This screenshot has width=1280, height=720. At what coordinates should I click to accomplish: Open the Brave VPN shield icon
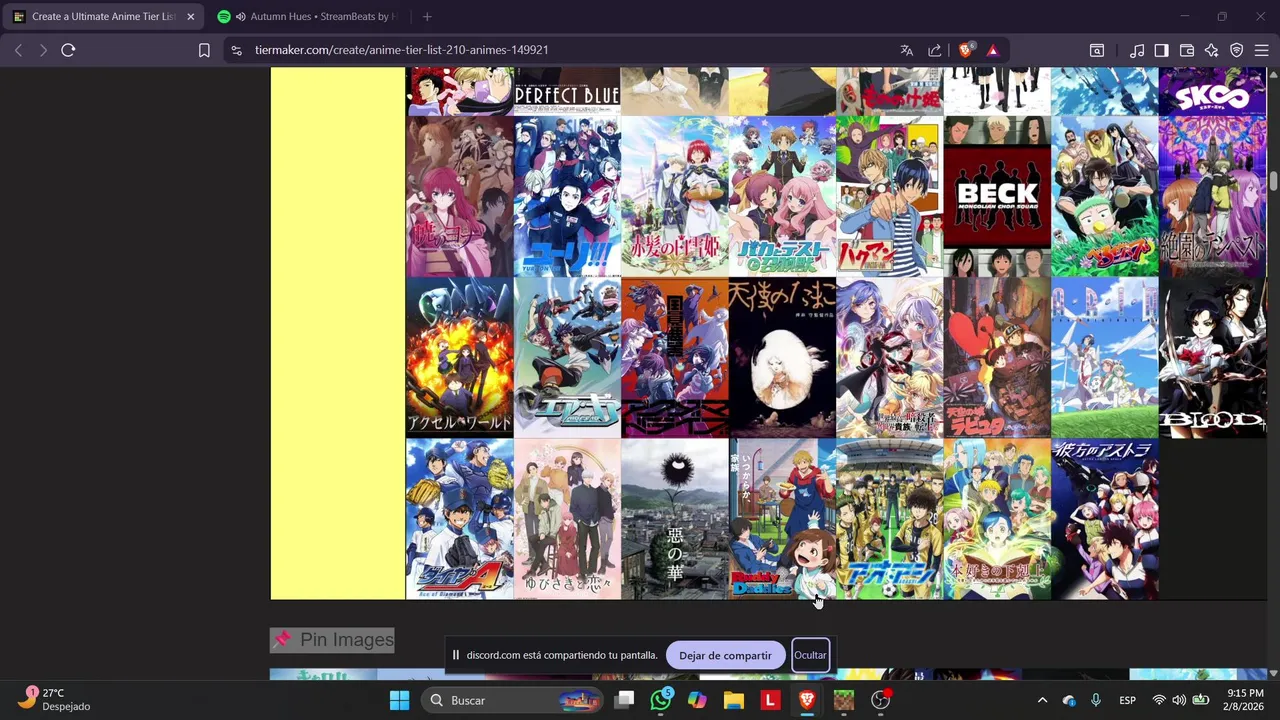pos(1237,50)
